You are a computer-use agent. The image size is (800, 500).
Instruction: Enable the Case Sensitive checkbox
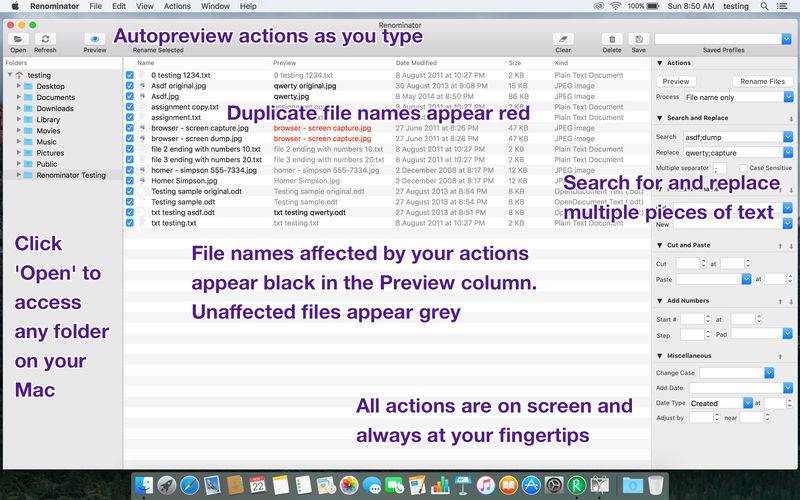[743, 168]
